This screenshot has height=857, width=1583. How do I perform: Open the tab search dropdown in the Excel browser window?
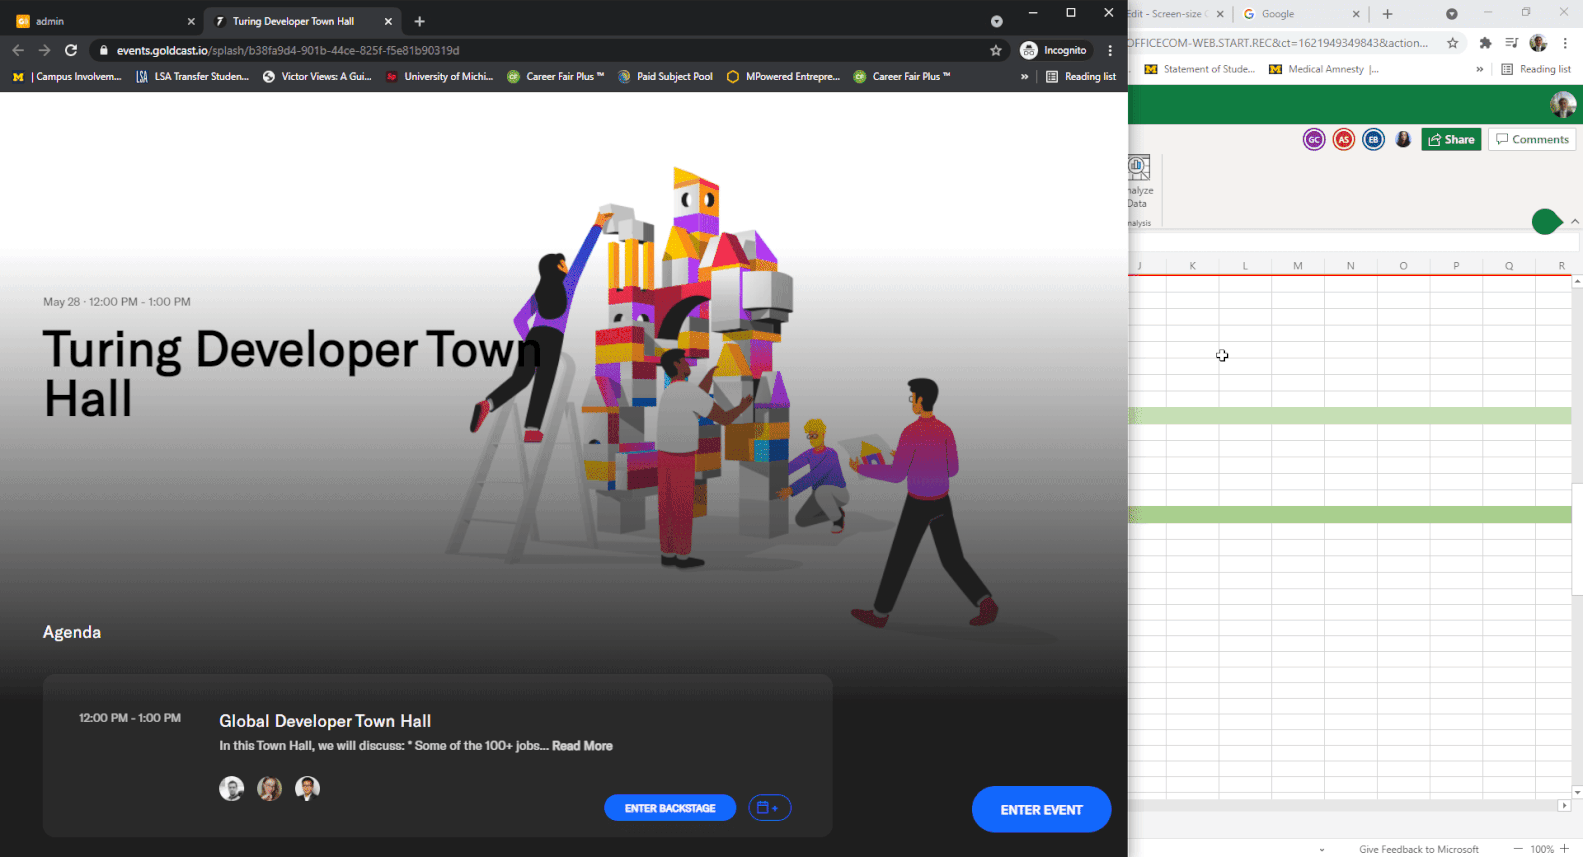coord(1452,14)
